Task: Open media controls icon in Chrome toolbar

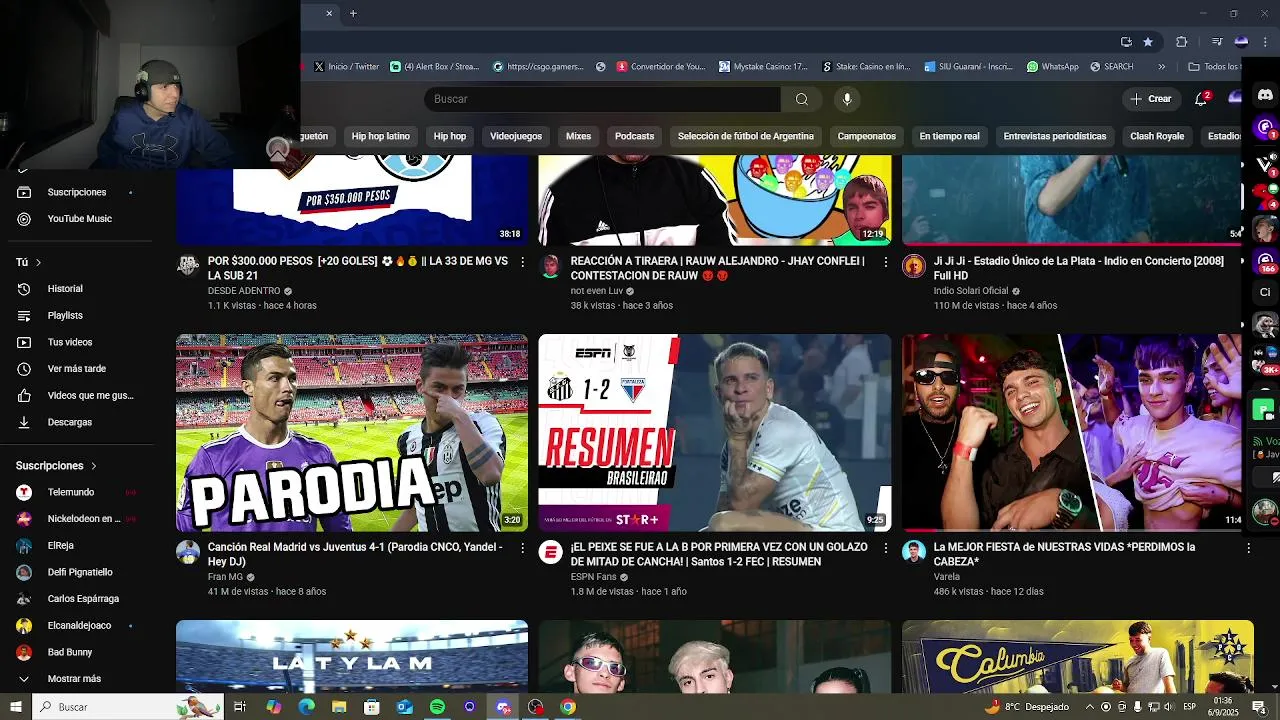Action: pos(1216,41)
